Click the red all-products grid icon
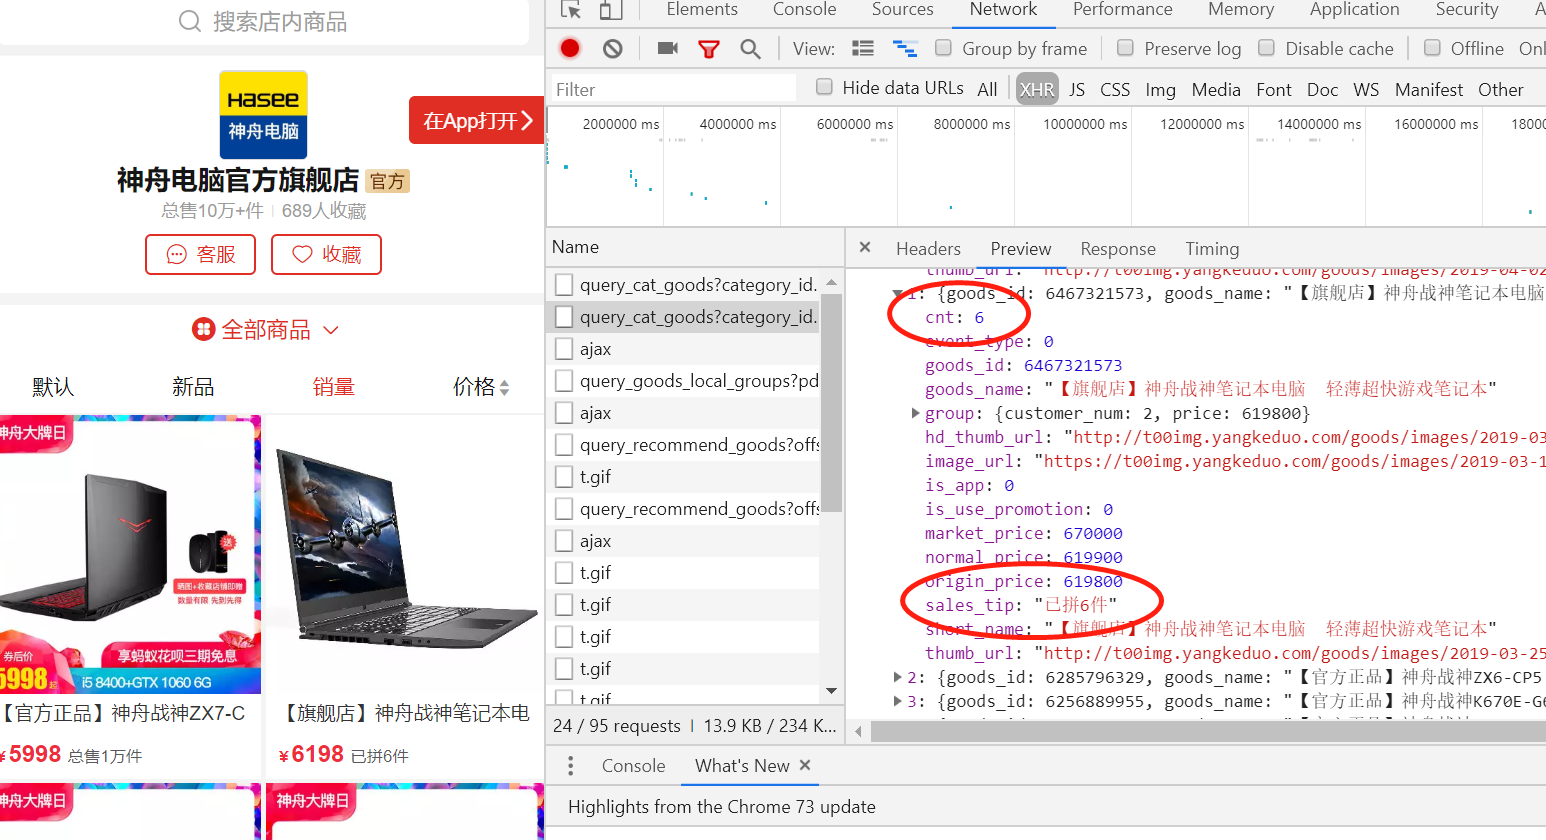 click(x=204, y=329)
